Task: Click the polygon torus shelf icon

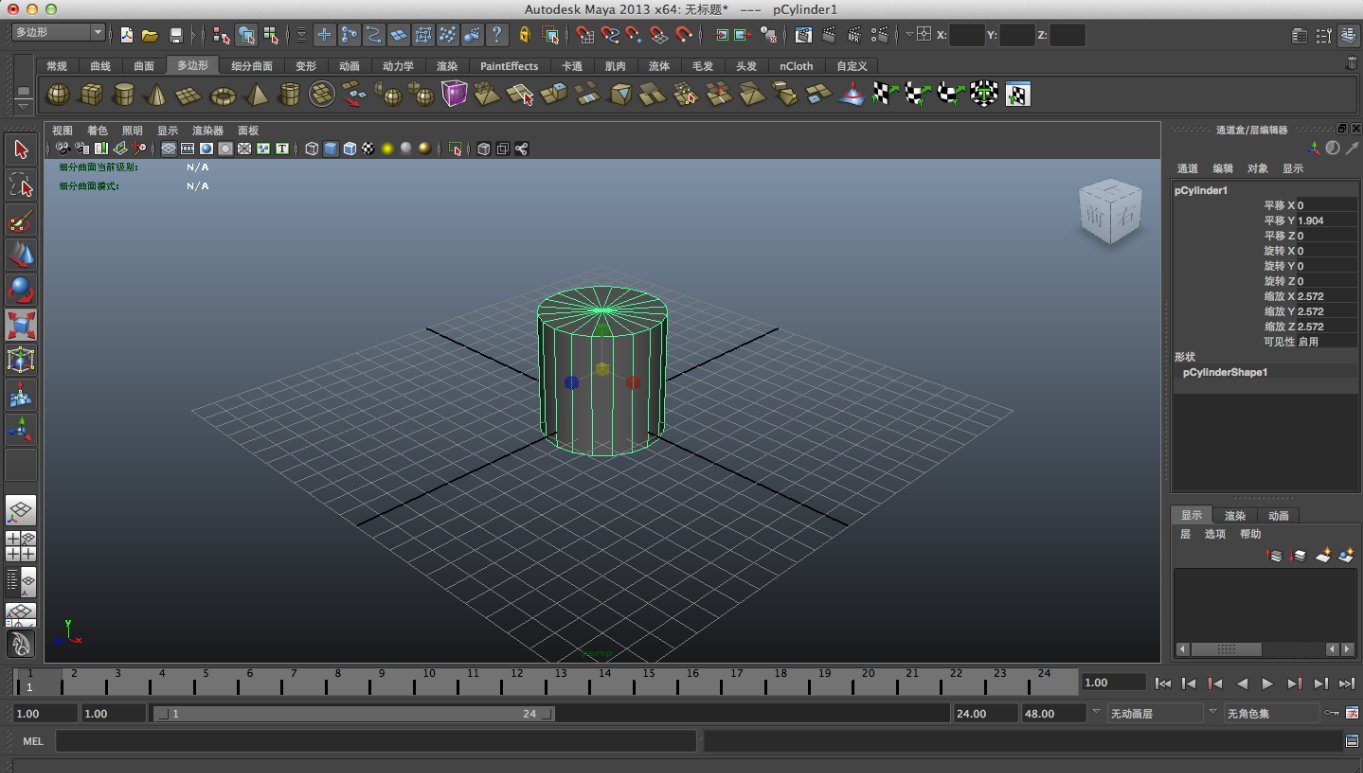Action: [222, 95]
